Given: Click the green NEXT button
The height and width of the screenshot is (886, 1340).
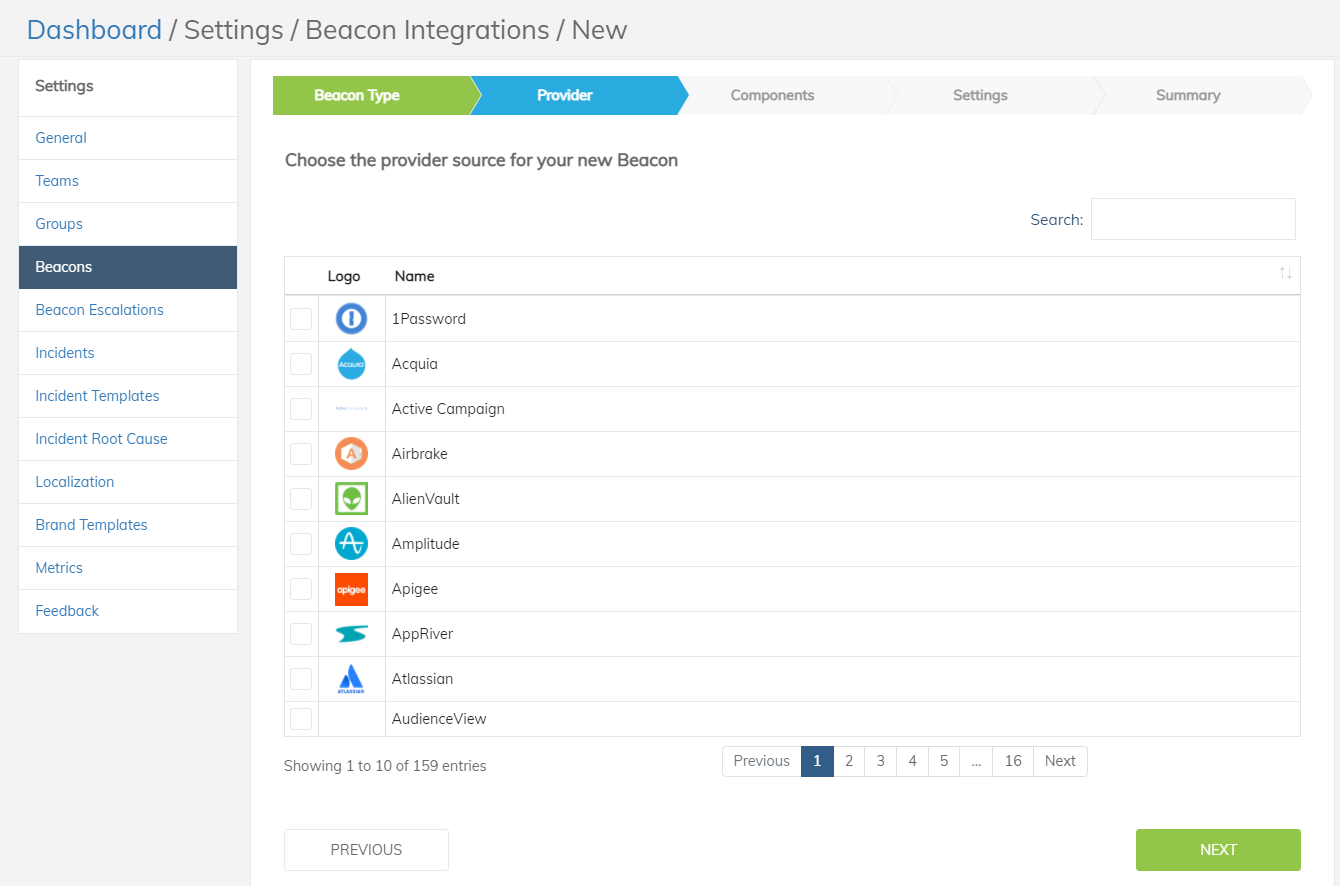Looking at the screenshot, I should point(1218,850).
